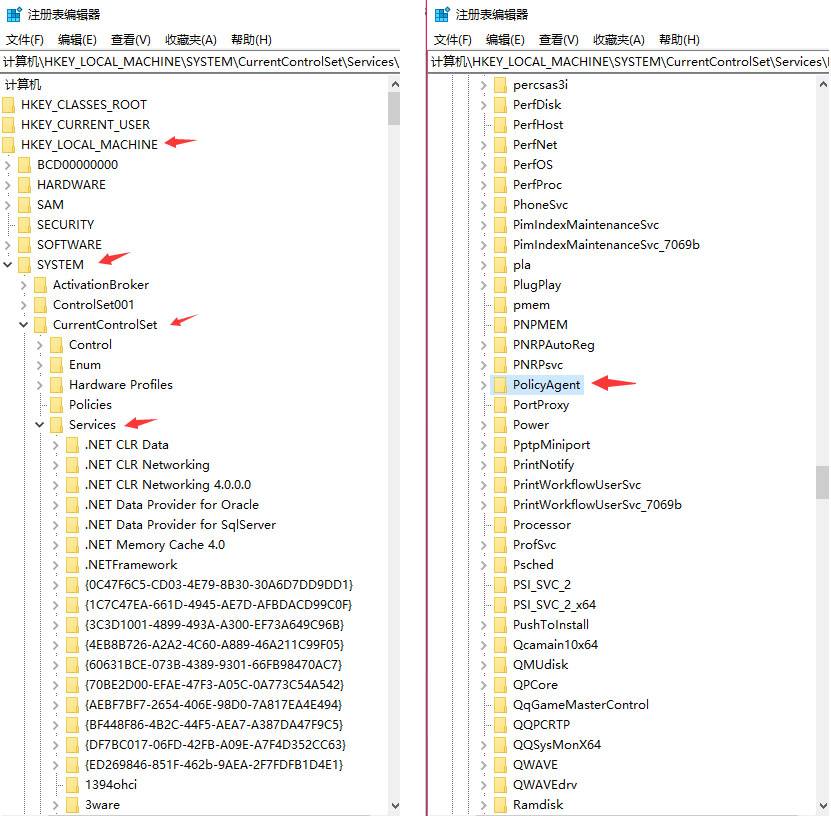The image size is (831, 816).
Task: Expand the Power key in the right window
Action: point(482,424)
